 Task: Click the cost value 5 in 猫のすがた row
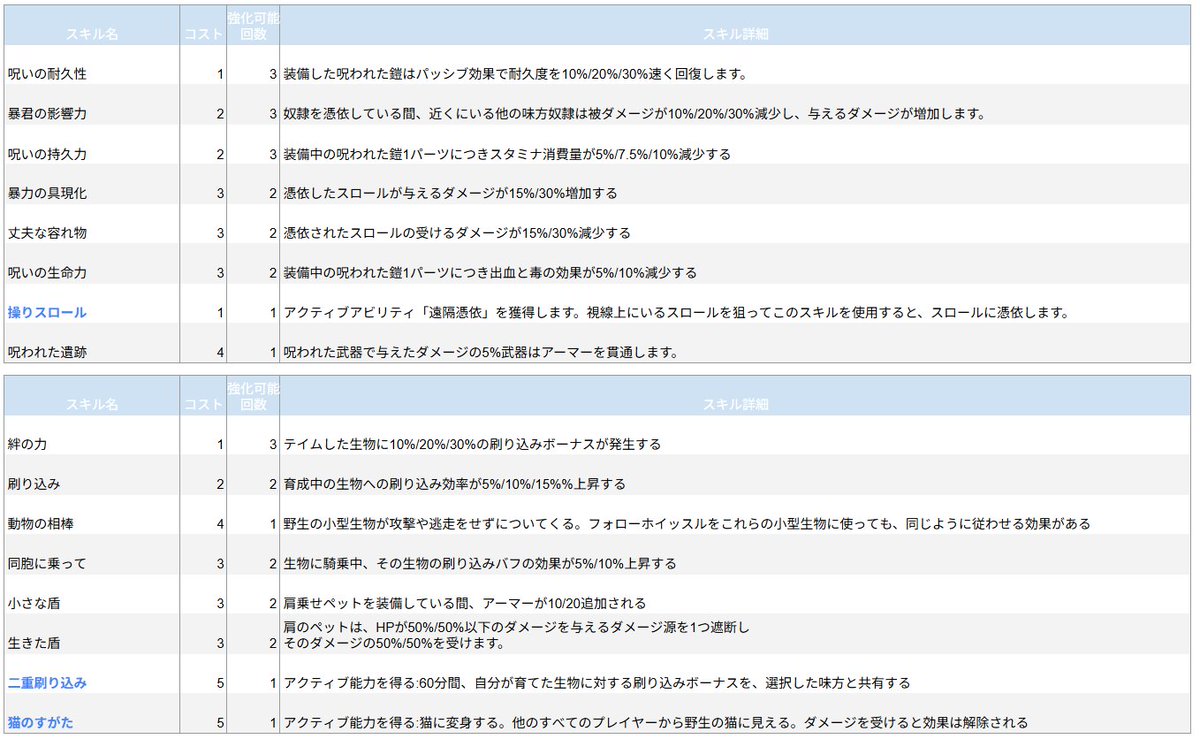pos(220,722)
